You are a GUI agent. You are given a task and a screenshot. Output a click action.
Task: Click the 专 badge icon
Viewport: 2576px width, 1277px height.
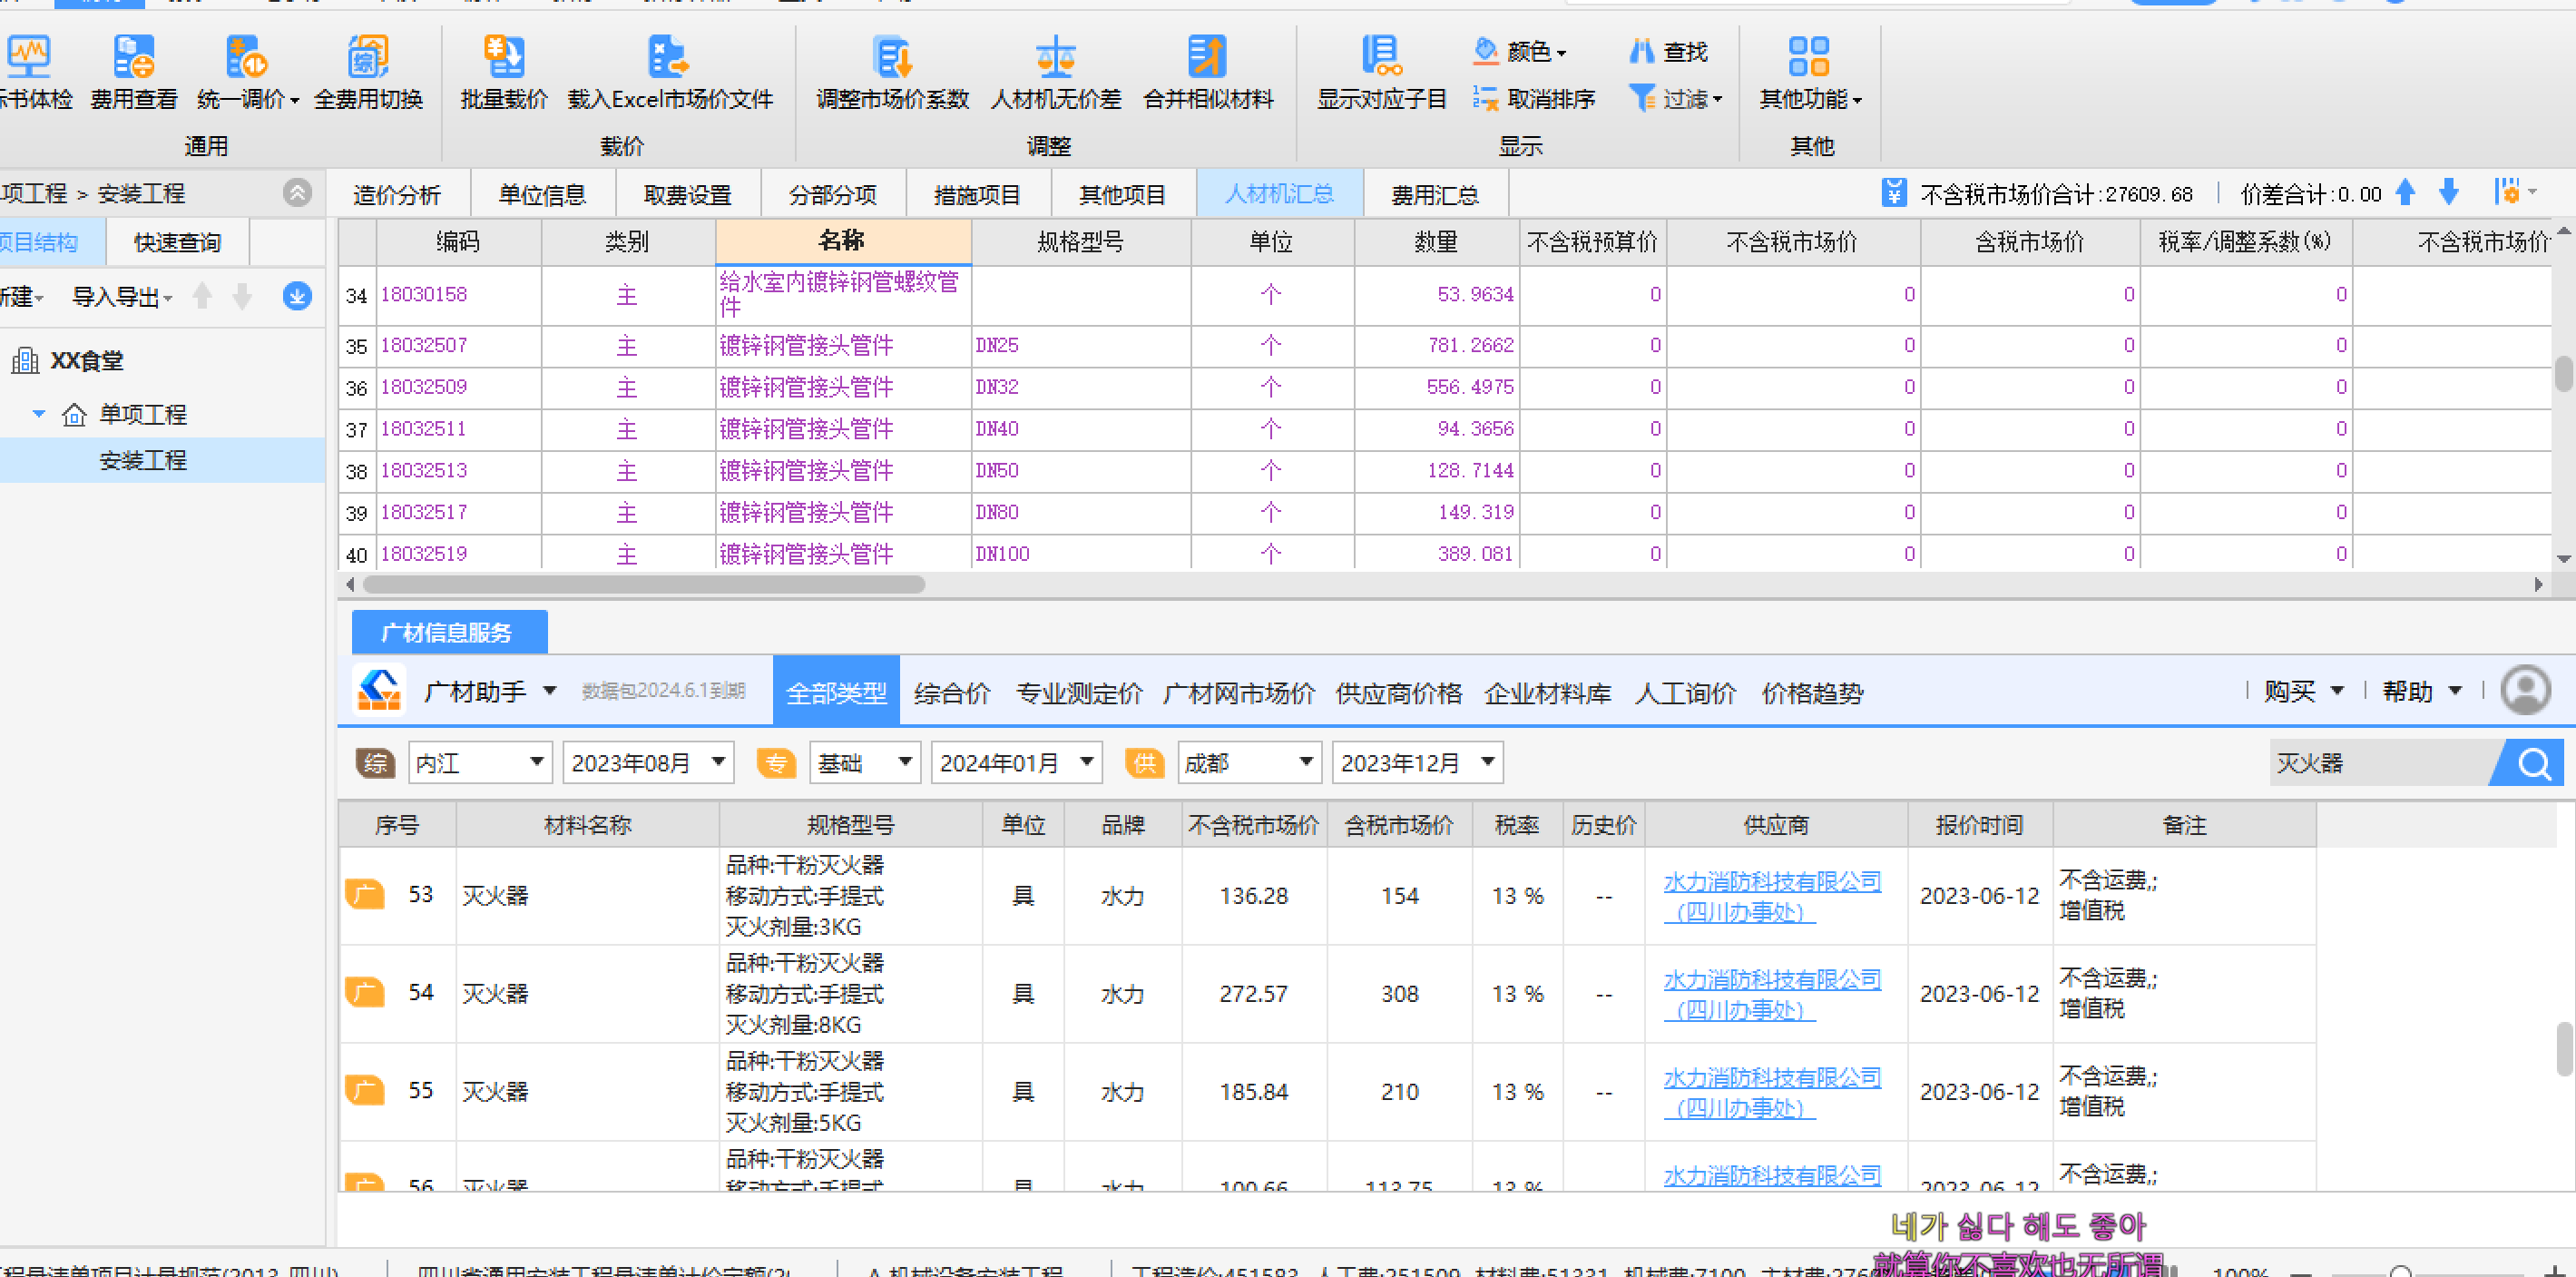(776, 762)
